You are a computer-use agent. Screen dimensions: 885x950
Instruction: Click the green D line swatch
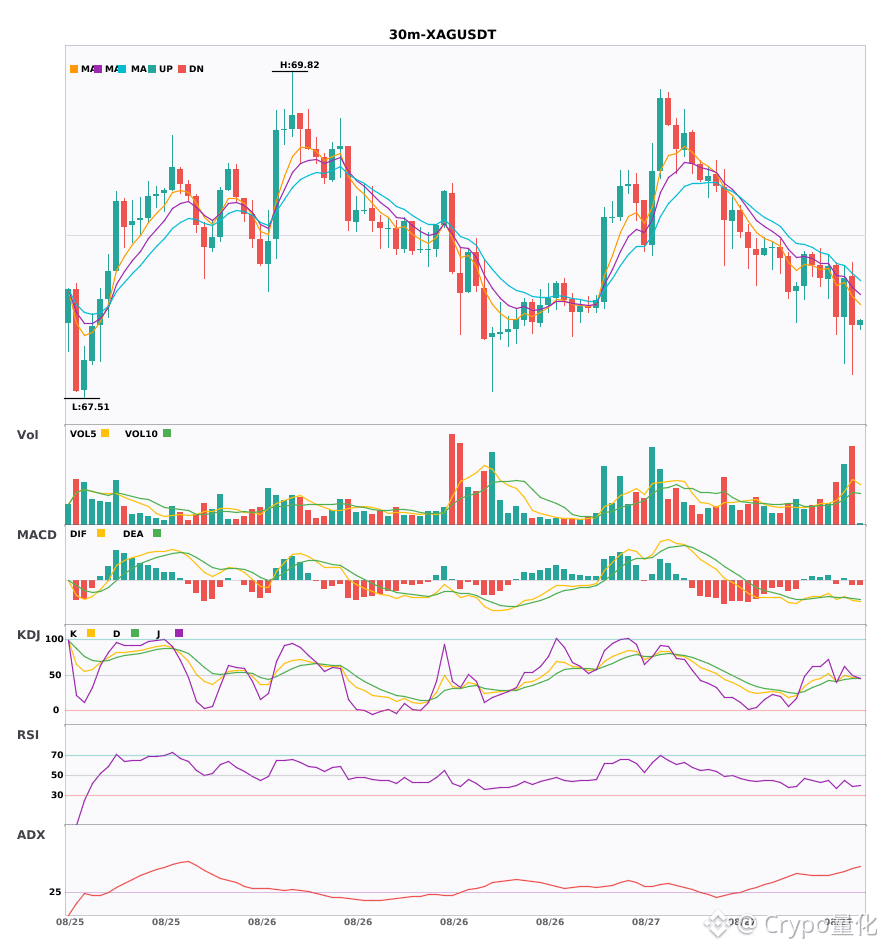pos(135,633)
